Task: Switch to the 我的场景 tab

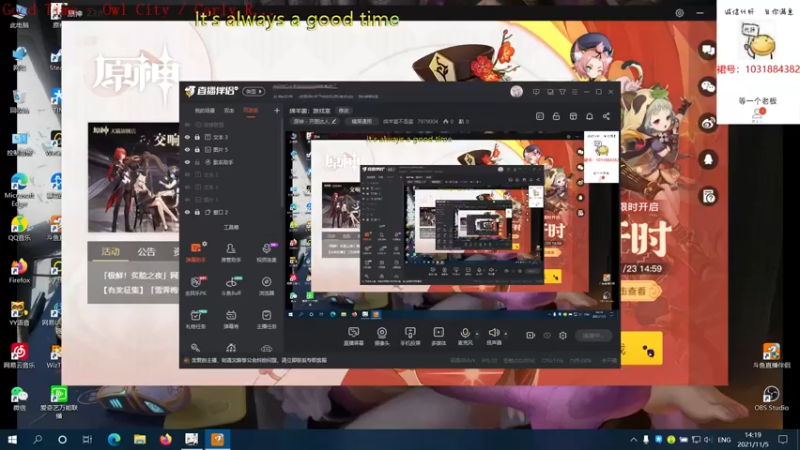Action: [x=205, y=111]
